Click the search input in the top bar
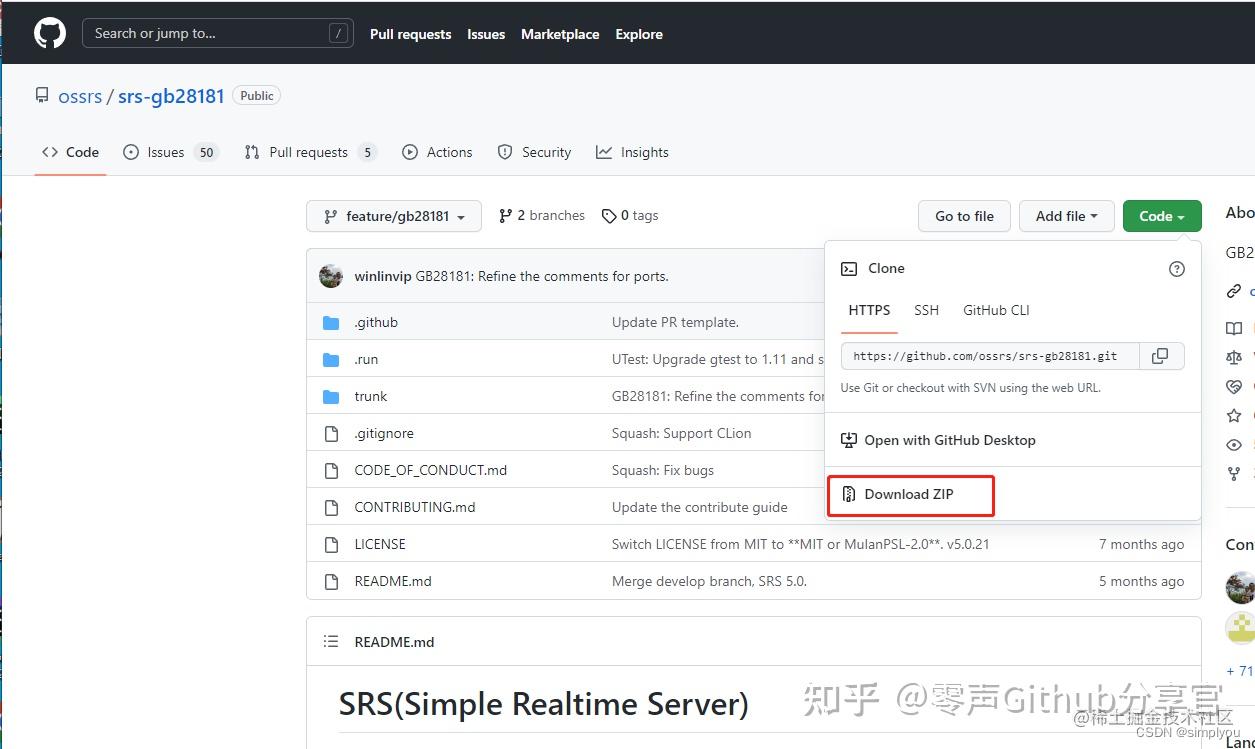Viewport: 1255px width, 749px height. (x=218, y=32)
